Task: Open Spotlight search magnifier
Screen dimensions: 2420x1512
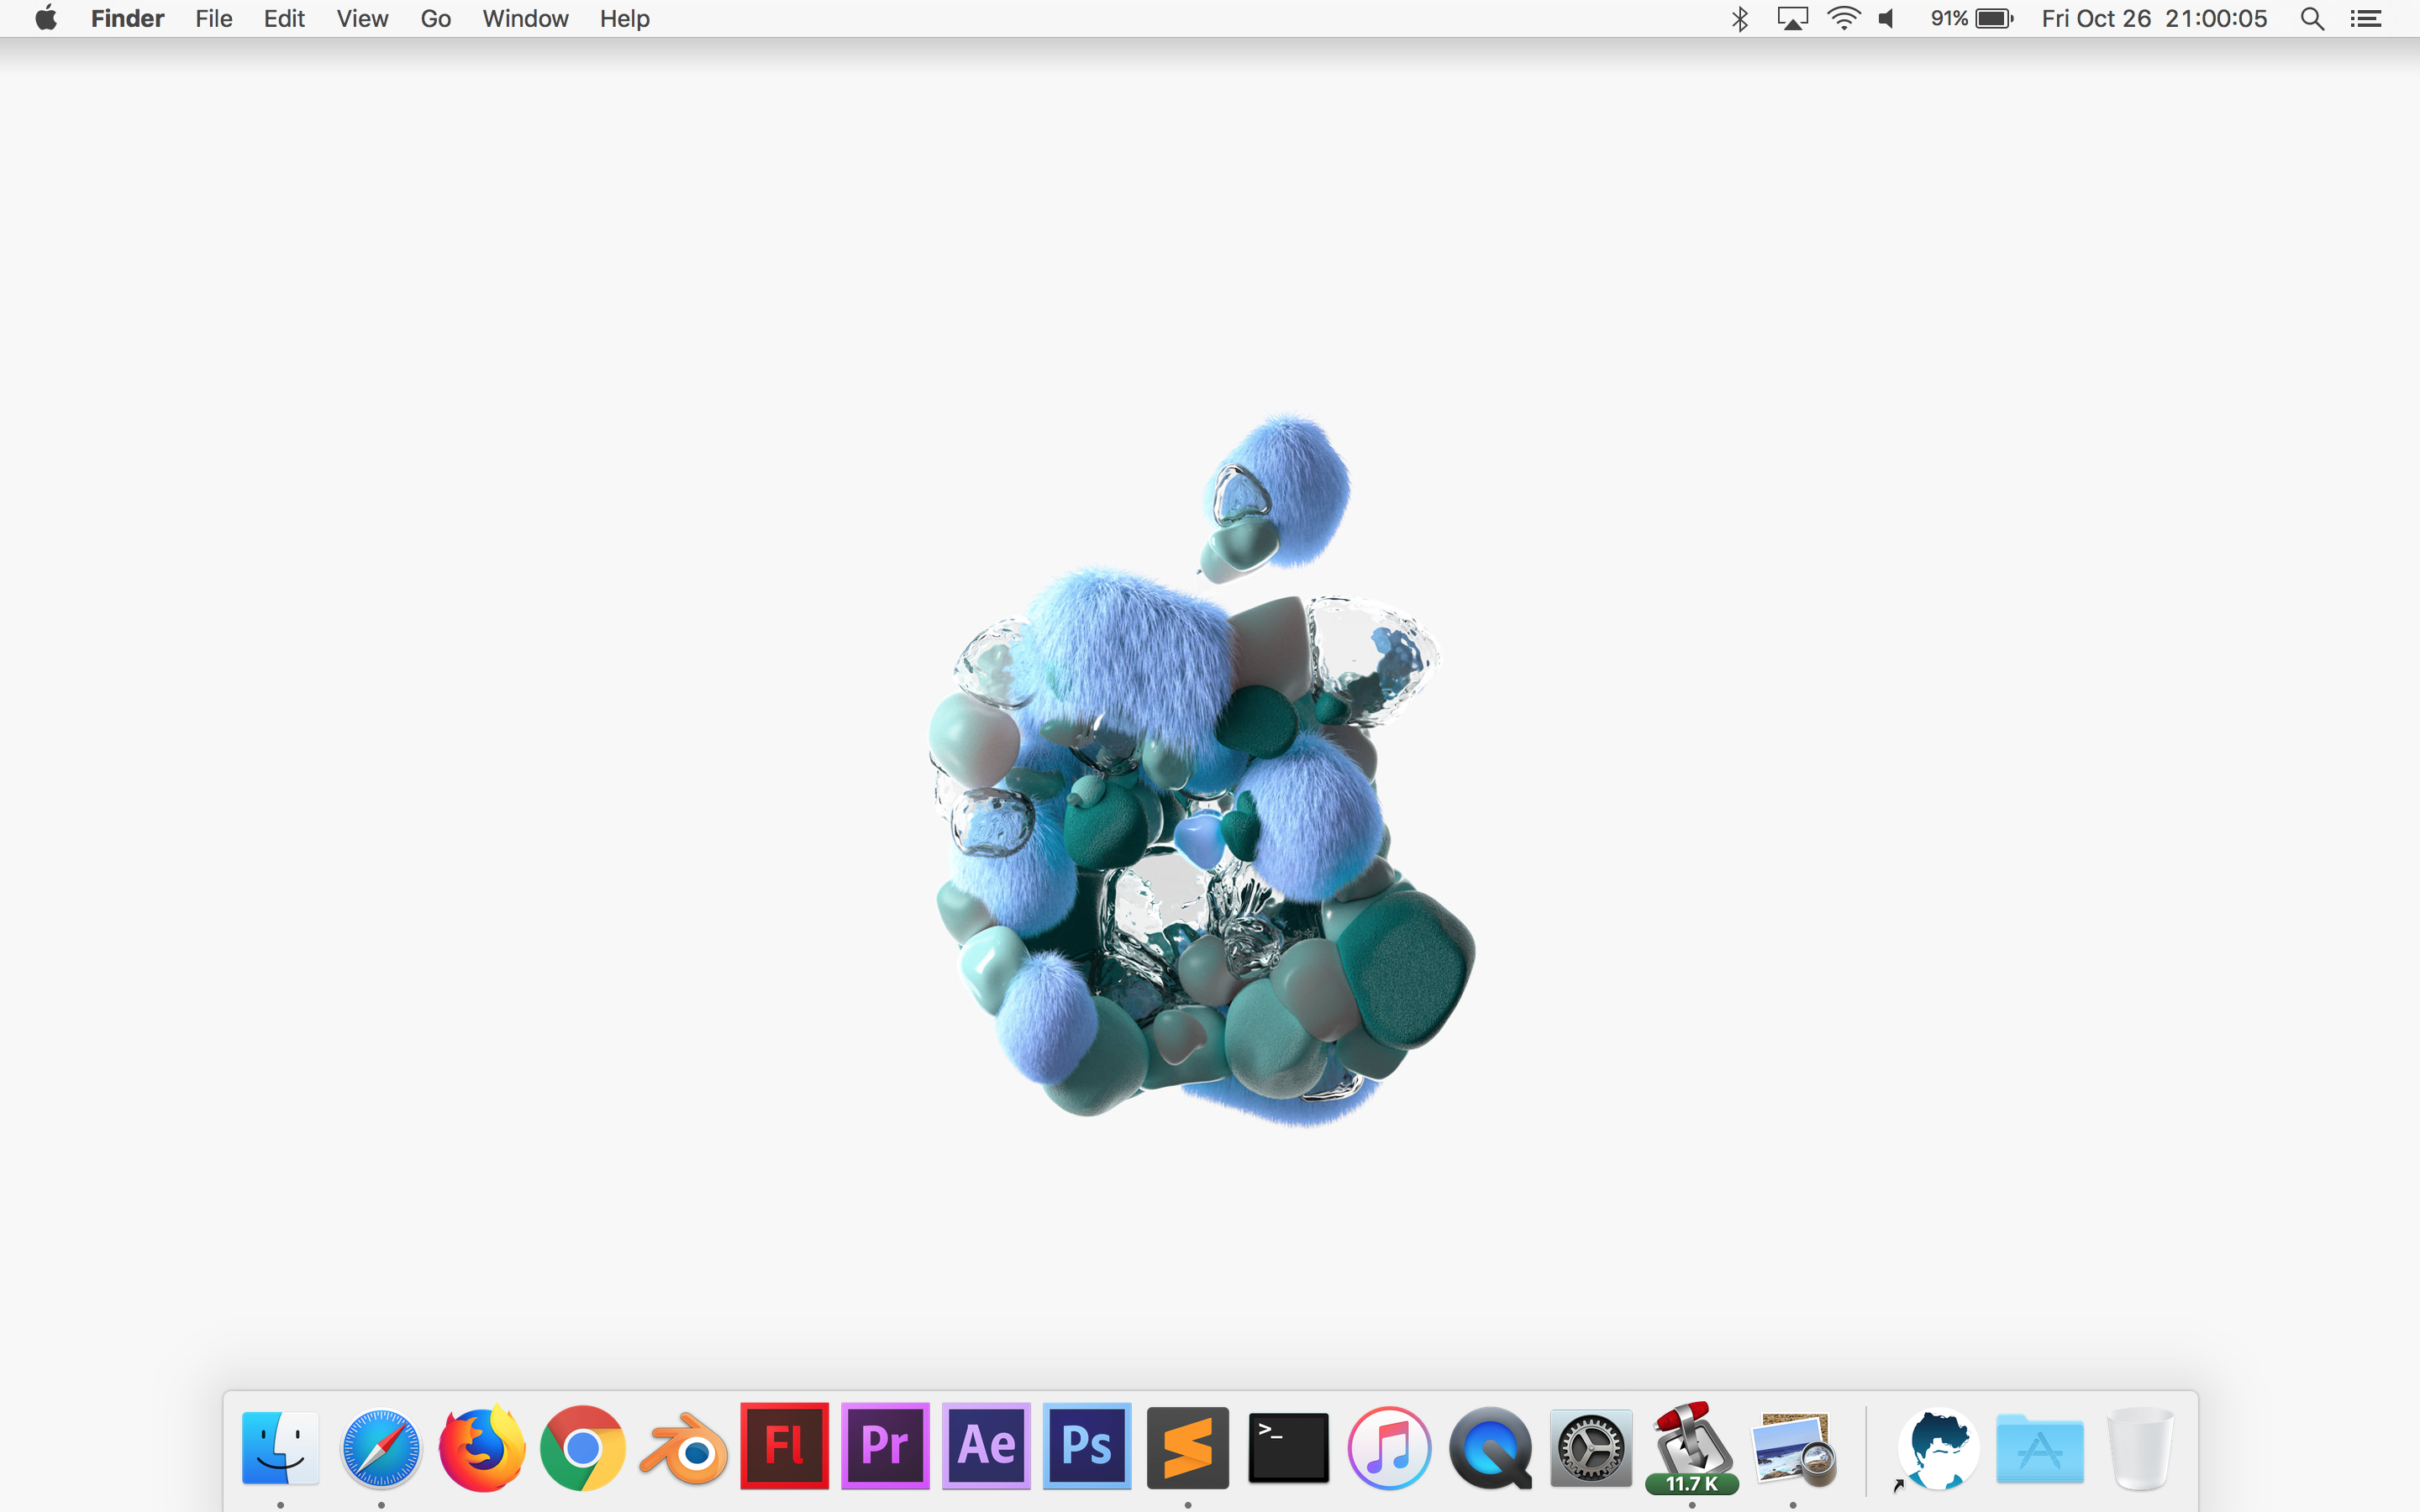Action: click(x=2312, y=18)
